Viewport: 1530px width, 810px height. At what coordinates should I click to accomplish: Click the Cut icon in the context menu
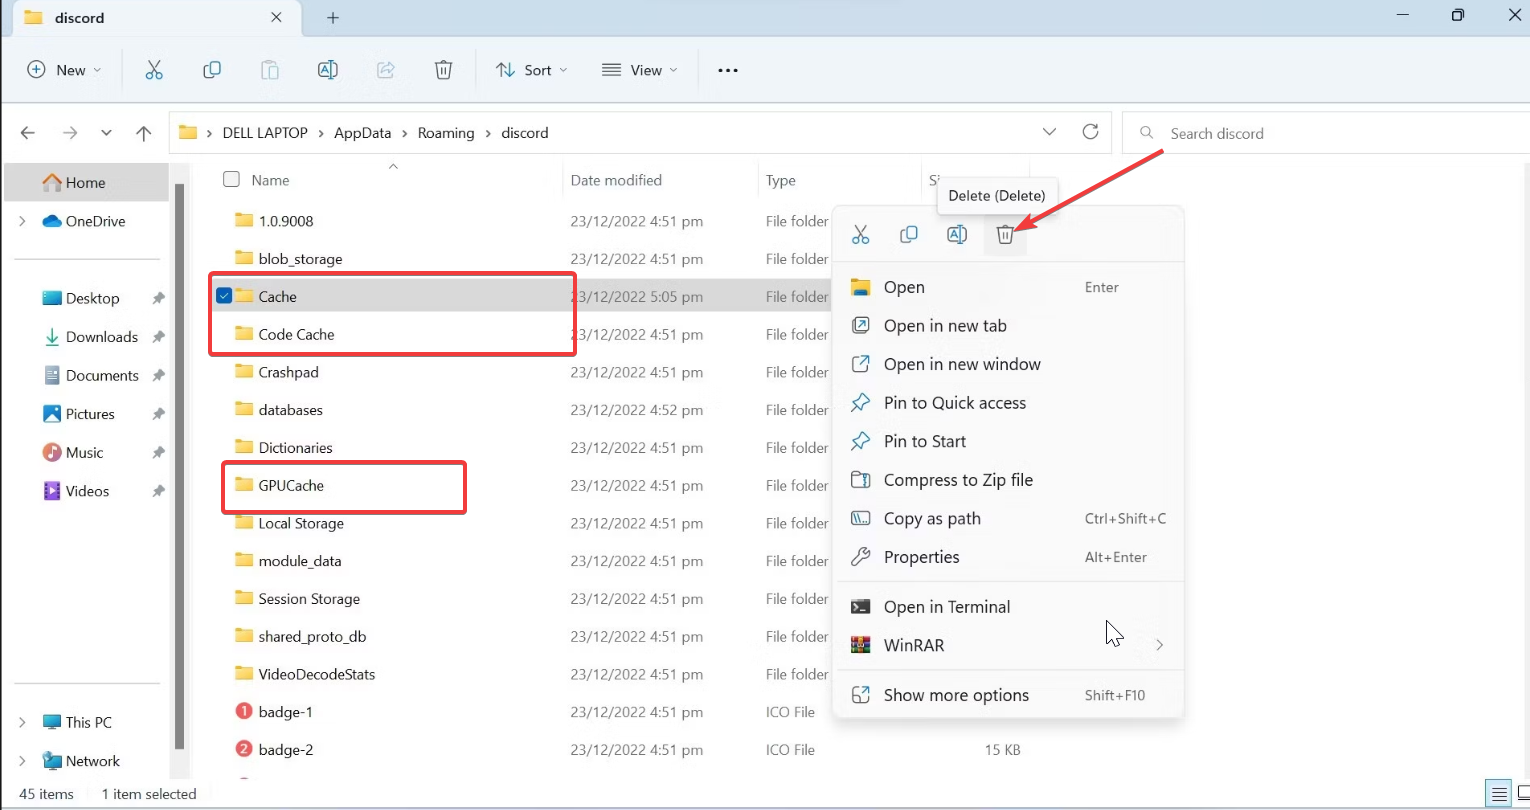click(x=860, y=235)
